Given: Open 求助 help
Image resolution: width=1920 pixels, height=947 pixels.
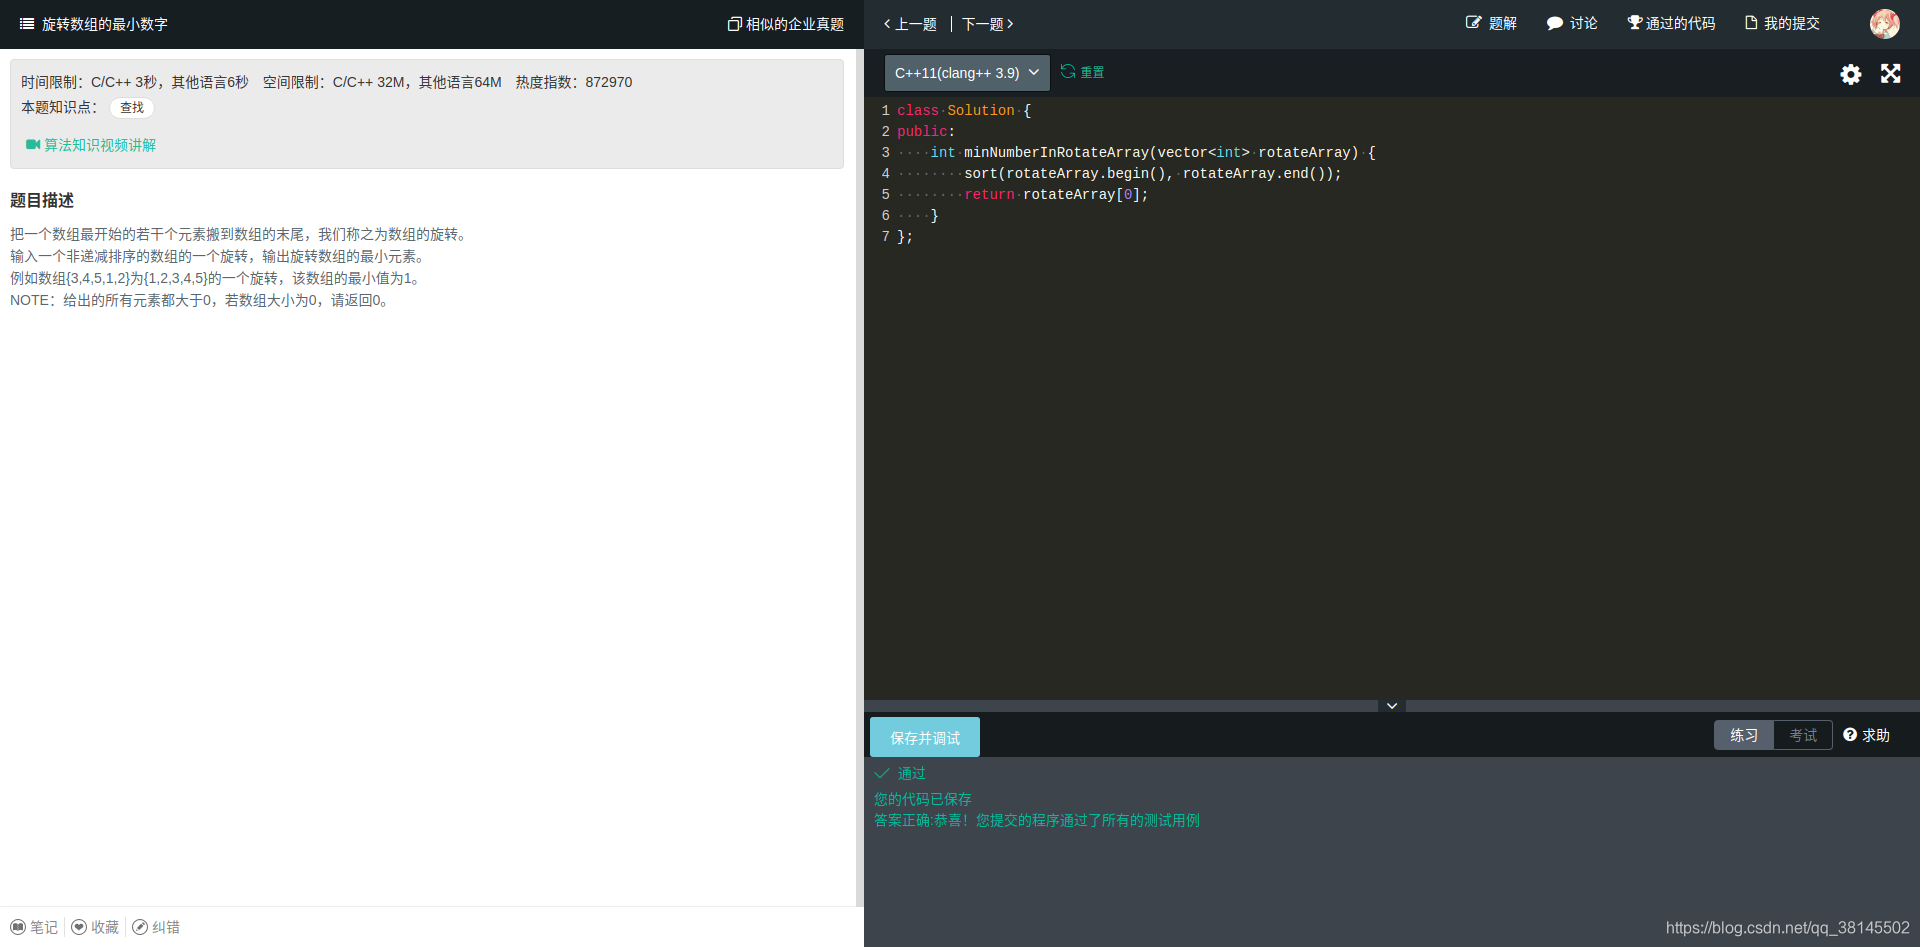Looking at the screenshot, I should (x=1866, y=735).
